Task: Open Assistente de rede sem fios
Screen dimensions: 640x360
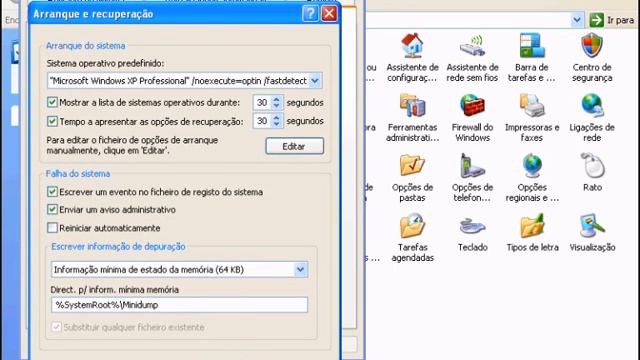Action: pos(472,45)
